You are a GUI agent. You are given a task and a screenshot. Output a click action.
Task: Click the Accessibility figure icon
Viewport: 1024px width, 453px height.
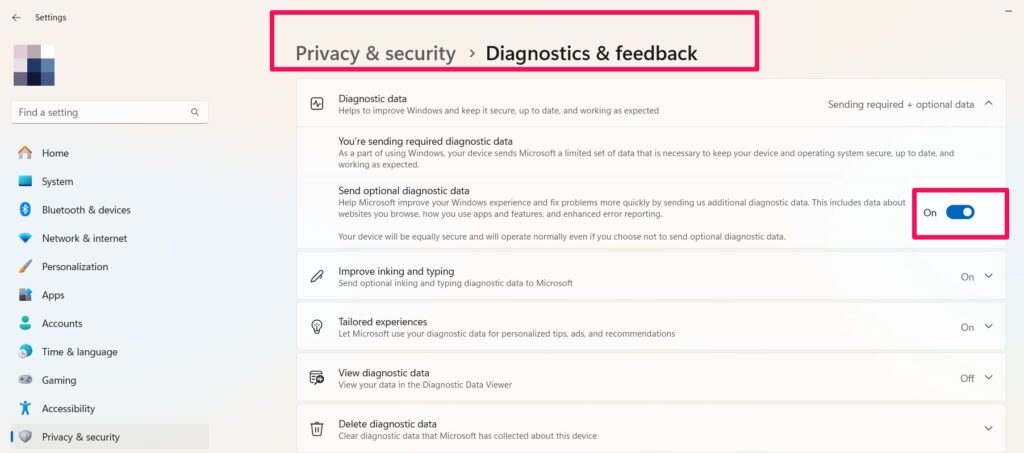click(x=25, y=408)
